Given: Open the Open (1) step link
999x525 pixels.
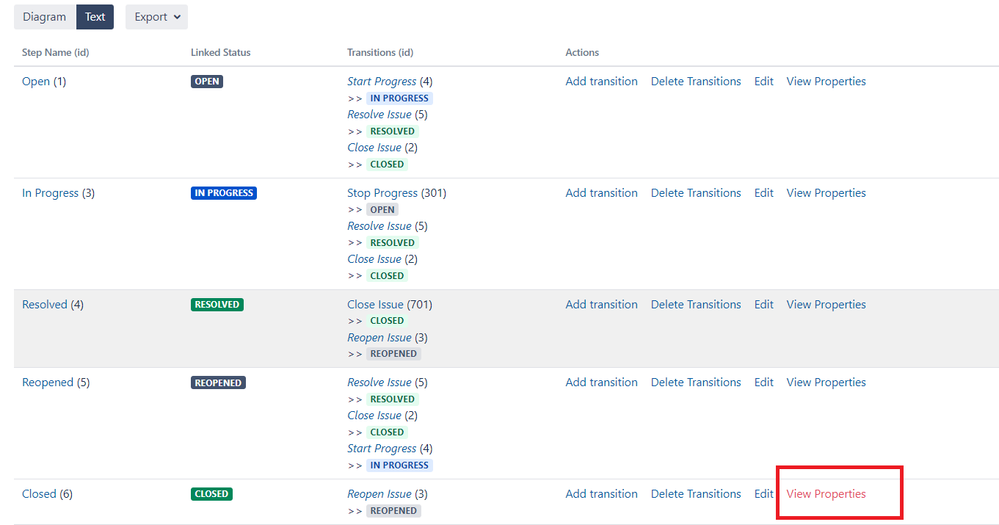Looking at the screenshot, I should coord(36,82).
